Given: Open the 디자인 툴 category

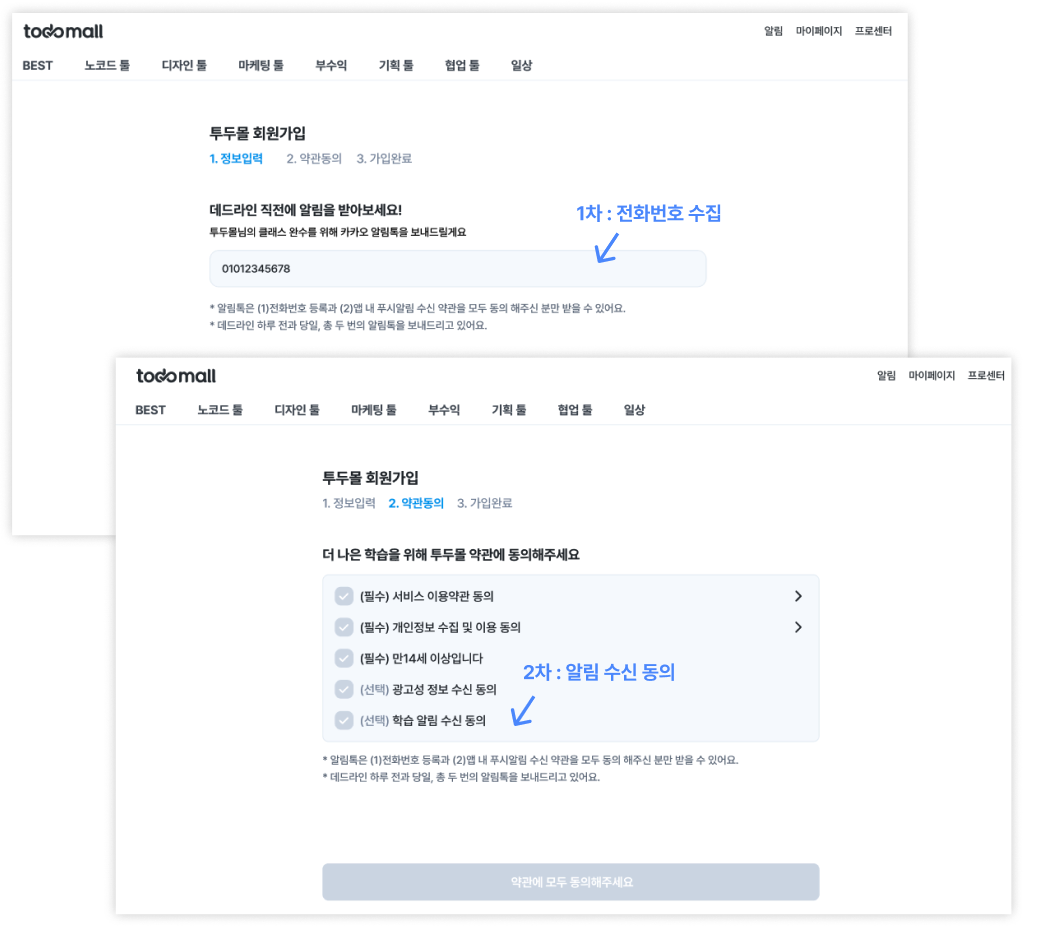Looking at the screenshot, I should 297,410.
